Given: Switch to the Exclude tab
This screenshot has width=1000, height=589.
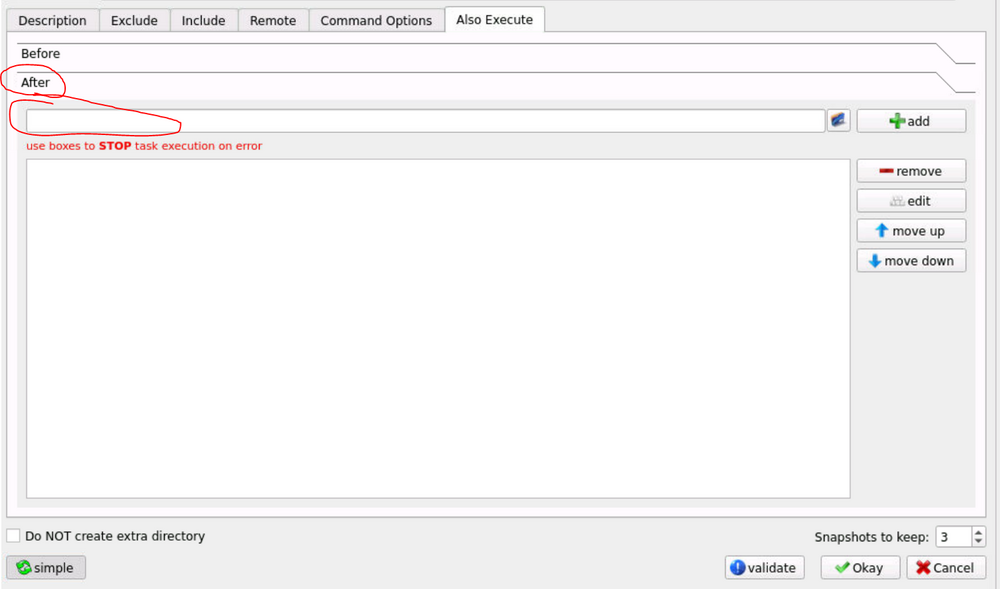Looking at the screenshot, I should (x=134, y=20).
